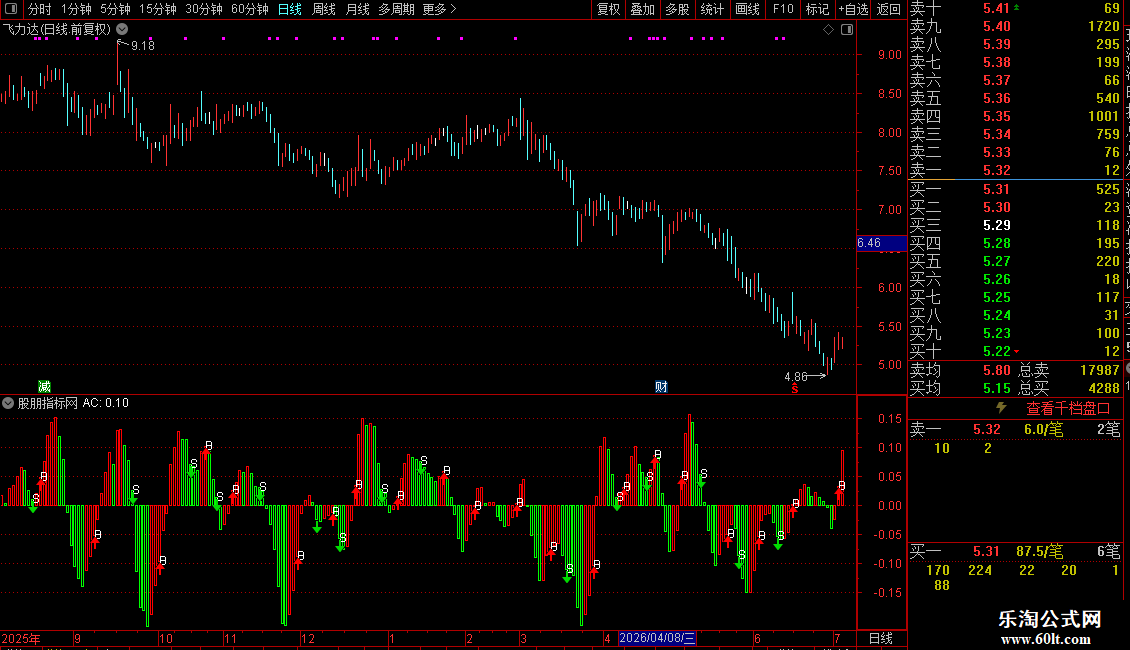Add stock to watchlist with +自选
Viewport: 1130px width, 650px height.
click(853, 9)
